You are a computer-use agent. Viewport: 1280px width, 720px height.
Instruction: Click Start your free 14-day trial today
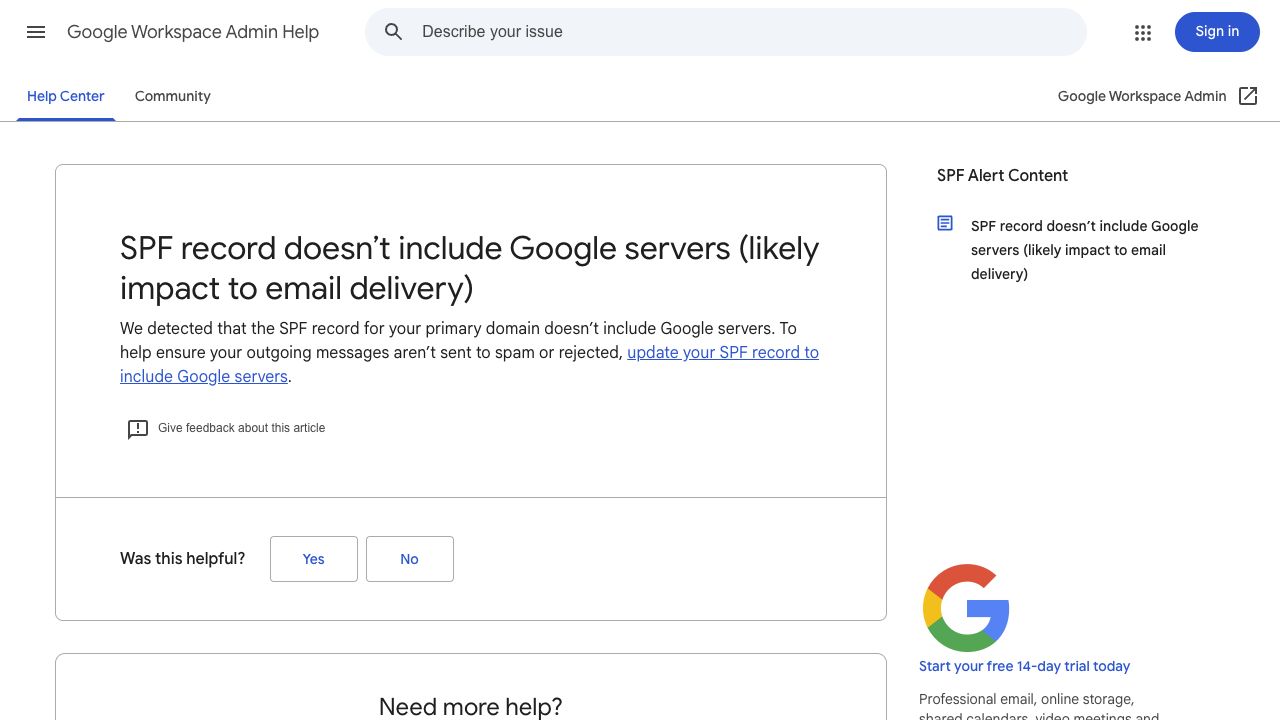[1024, 666]
